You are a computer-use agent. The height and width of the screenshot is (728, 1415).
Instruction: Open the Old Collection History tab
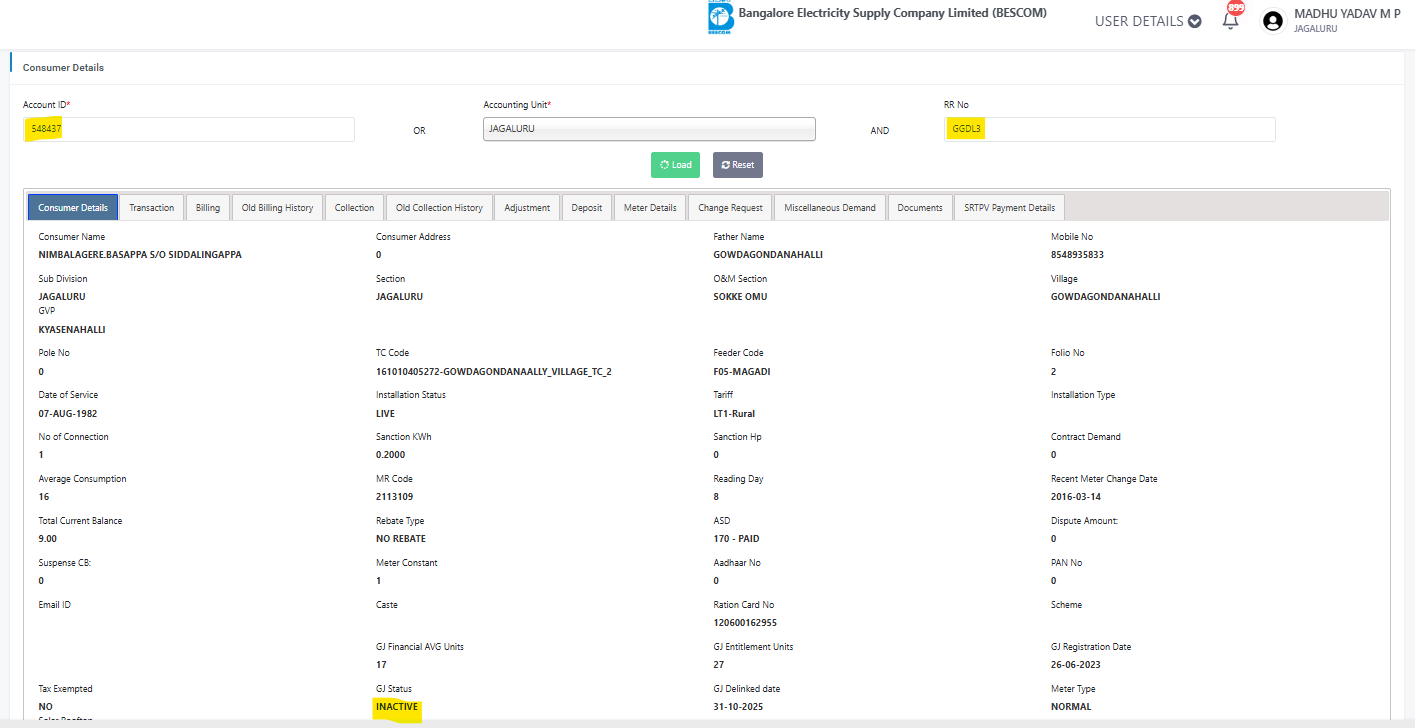point(439,208)
